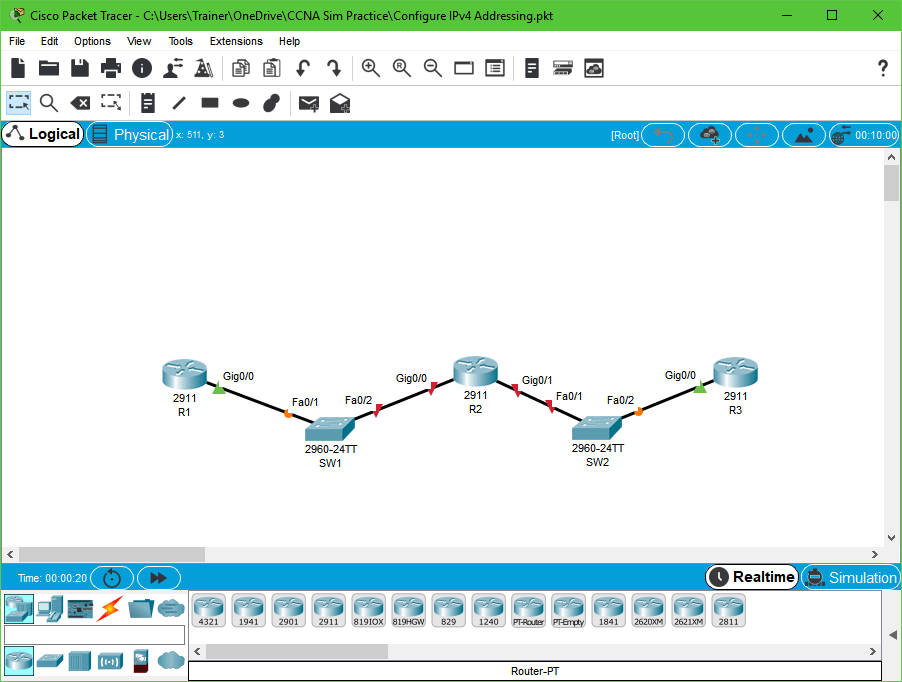Select switch SW2 in the topology
The width and height of the screenshot is (902, 682).
point(597,428)
